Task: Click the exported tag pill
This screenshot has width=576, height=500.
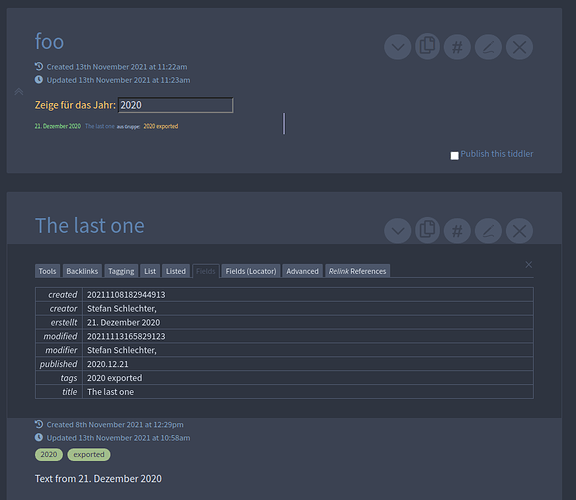Action: [x=89, y=454]
